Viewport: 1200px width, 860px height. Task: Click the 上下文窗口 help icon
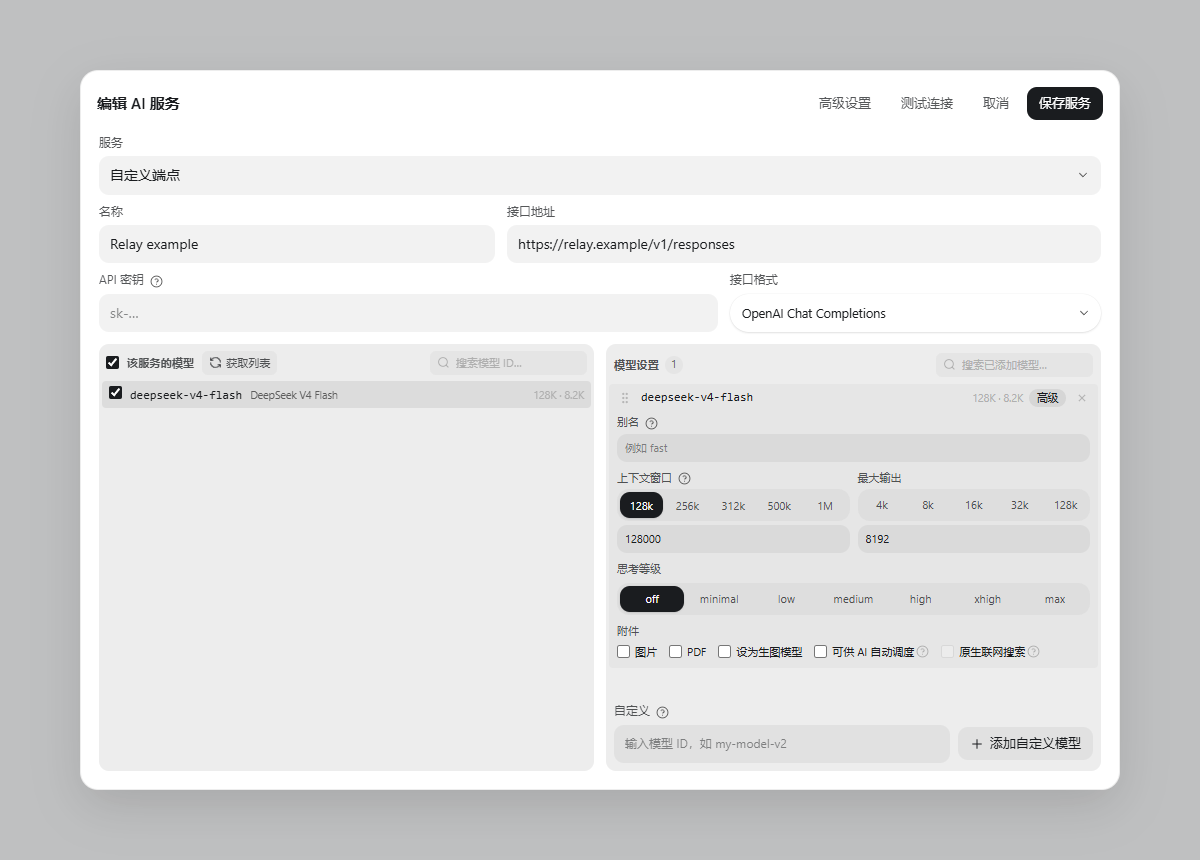click(685, 479)
